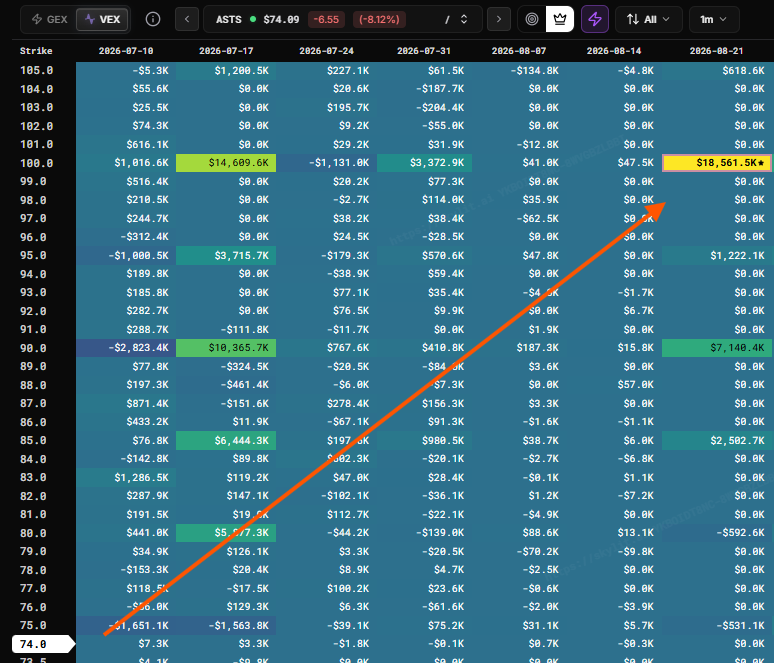Open the 1m interval dropdown
Viewport: 774px width, 663px height.
click(714, 19)
